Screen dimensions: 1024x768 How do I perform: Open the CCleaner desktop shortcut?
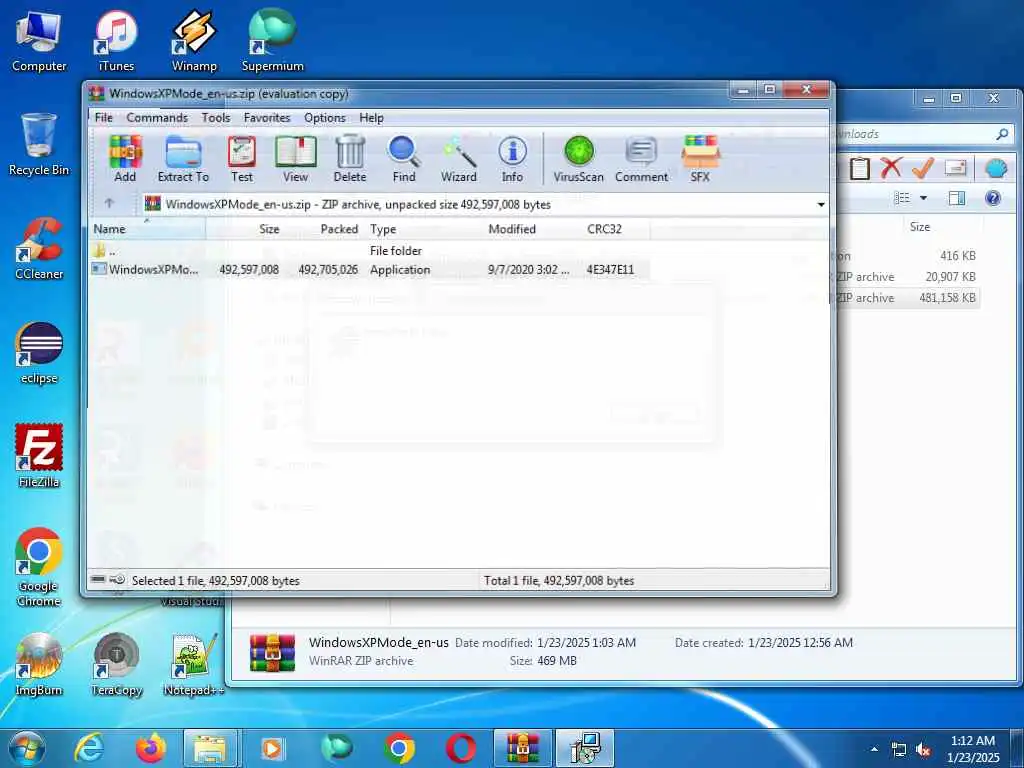(39, 248)
